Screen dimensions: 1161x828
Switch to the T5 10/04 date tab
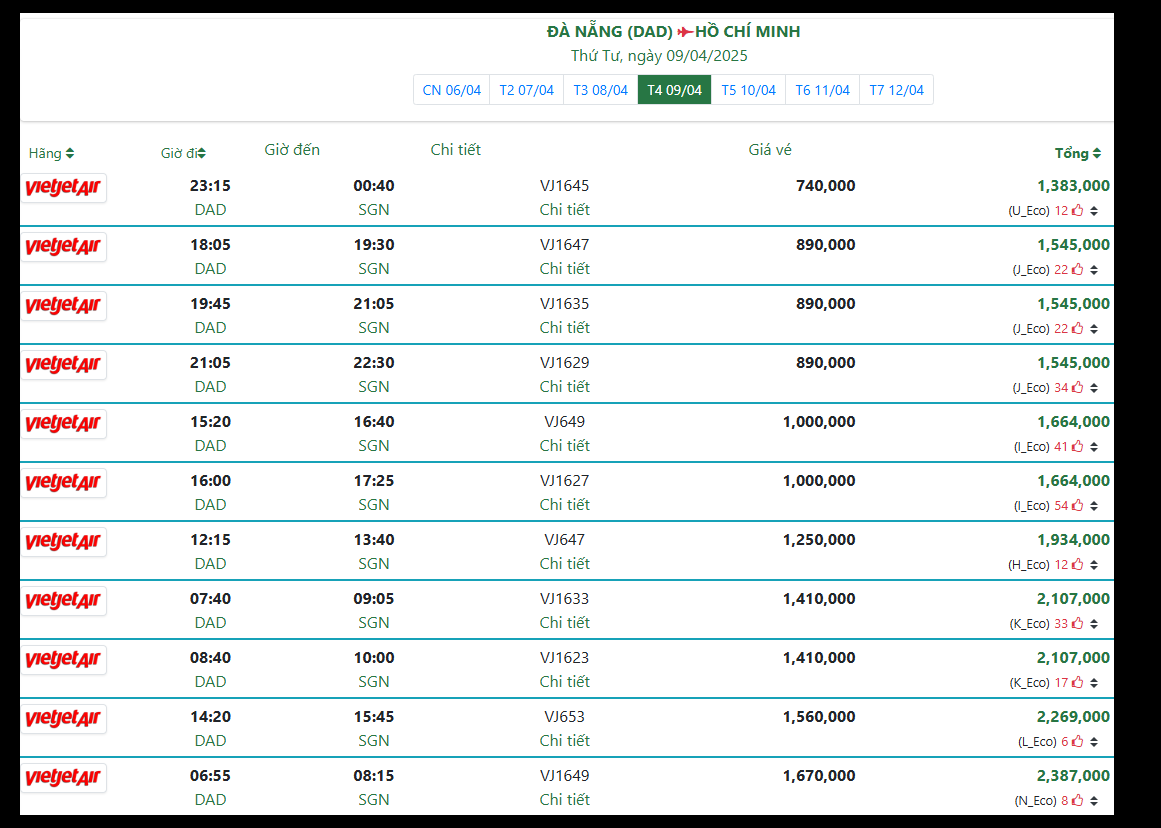coord(748,90)
